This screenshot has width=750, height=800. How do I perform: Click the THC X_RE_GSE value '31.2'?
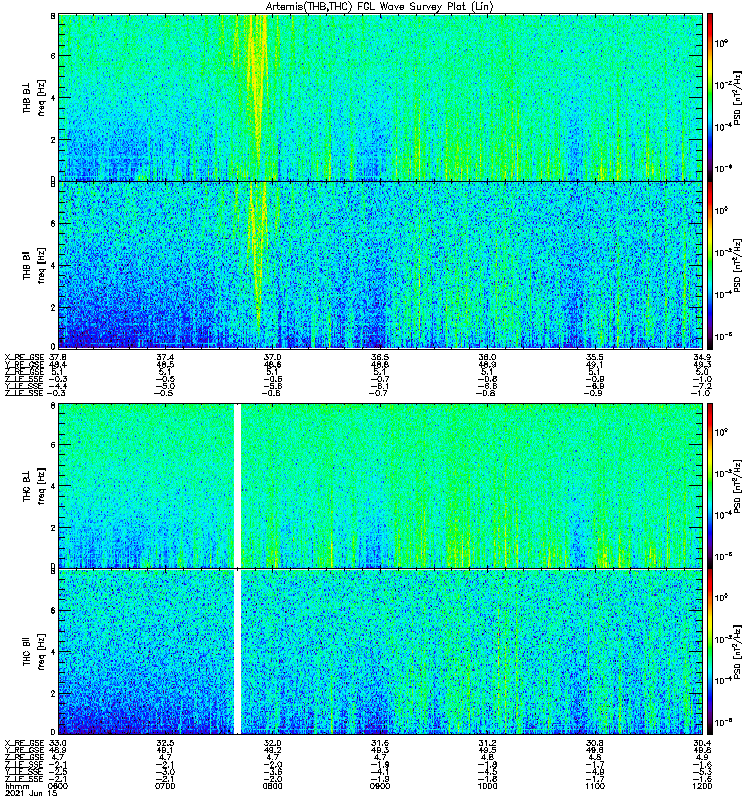click(x=487, y=743)
